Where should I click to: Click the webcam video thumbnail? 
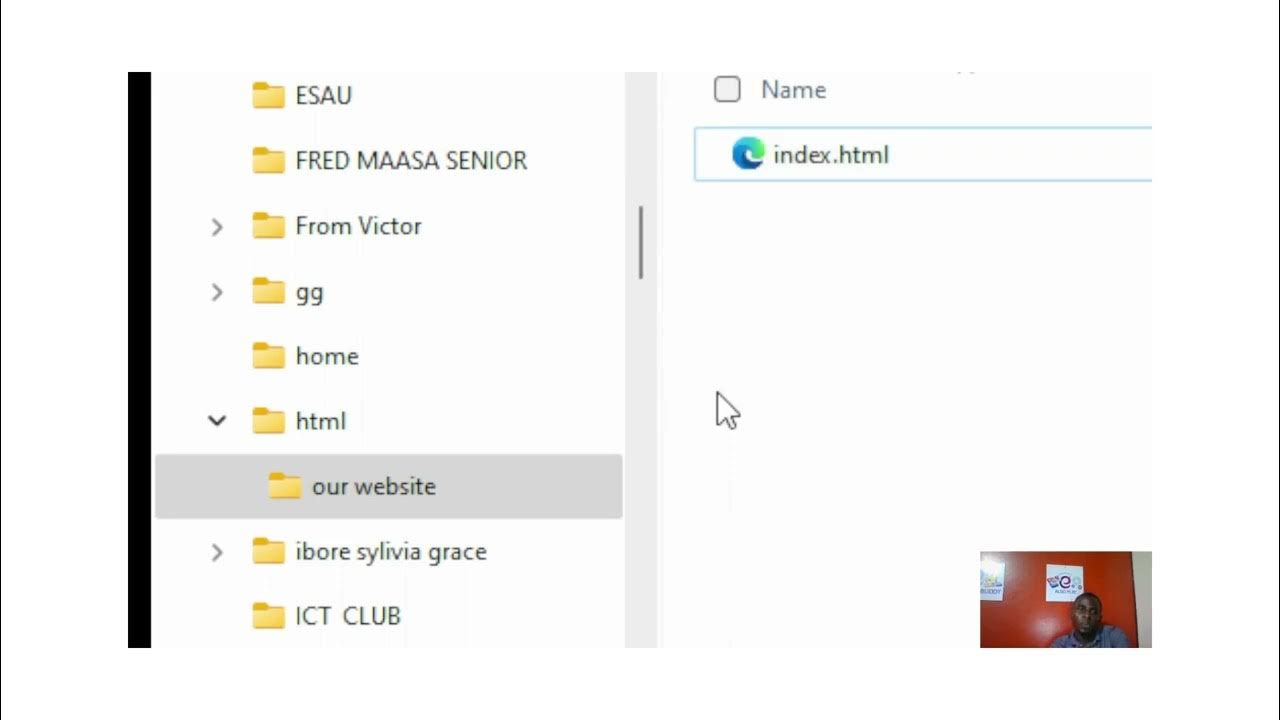click(x=1066, y=599)
